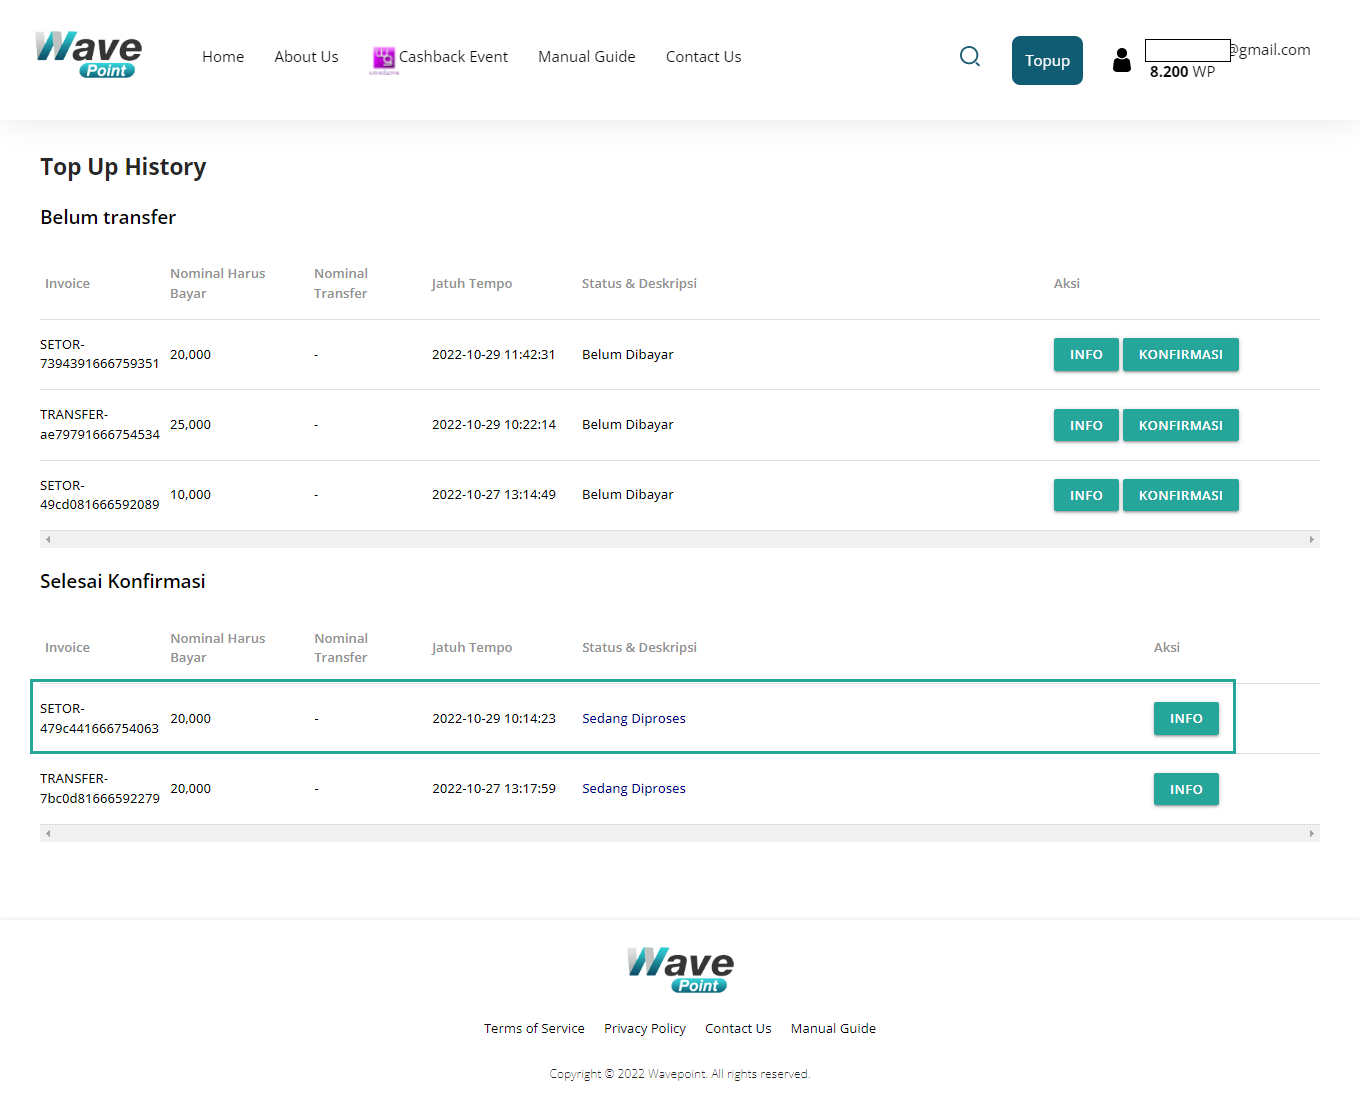The height and width of the screenshot is (1109, 1360).
Task: Click the search magnifier icon
Action: click(x=969, y=57)
